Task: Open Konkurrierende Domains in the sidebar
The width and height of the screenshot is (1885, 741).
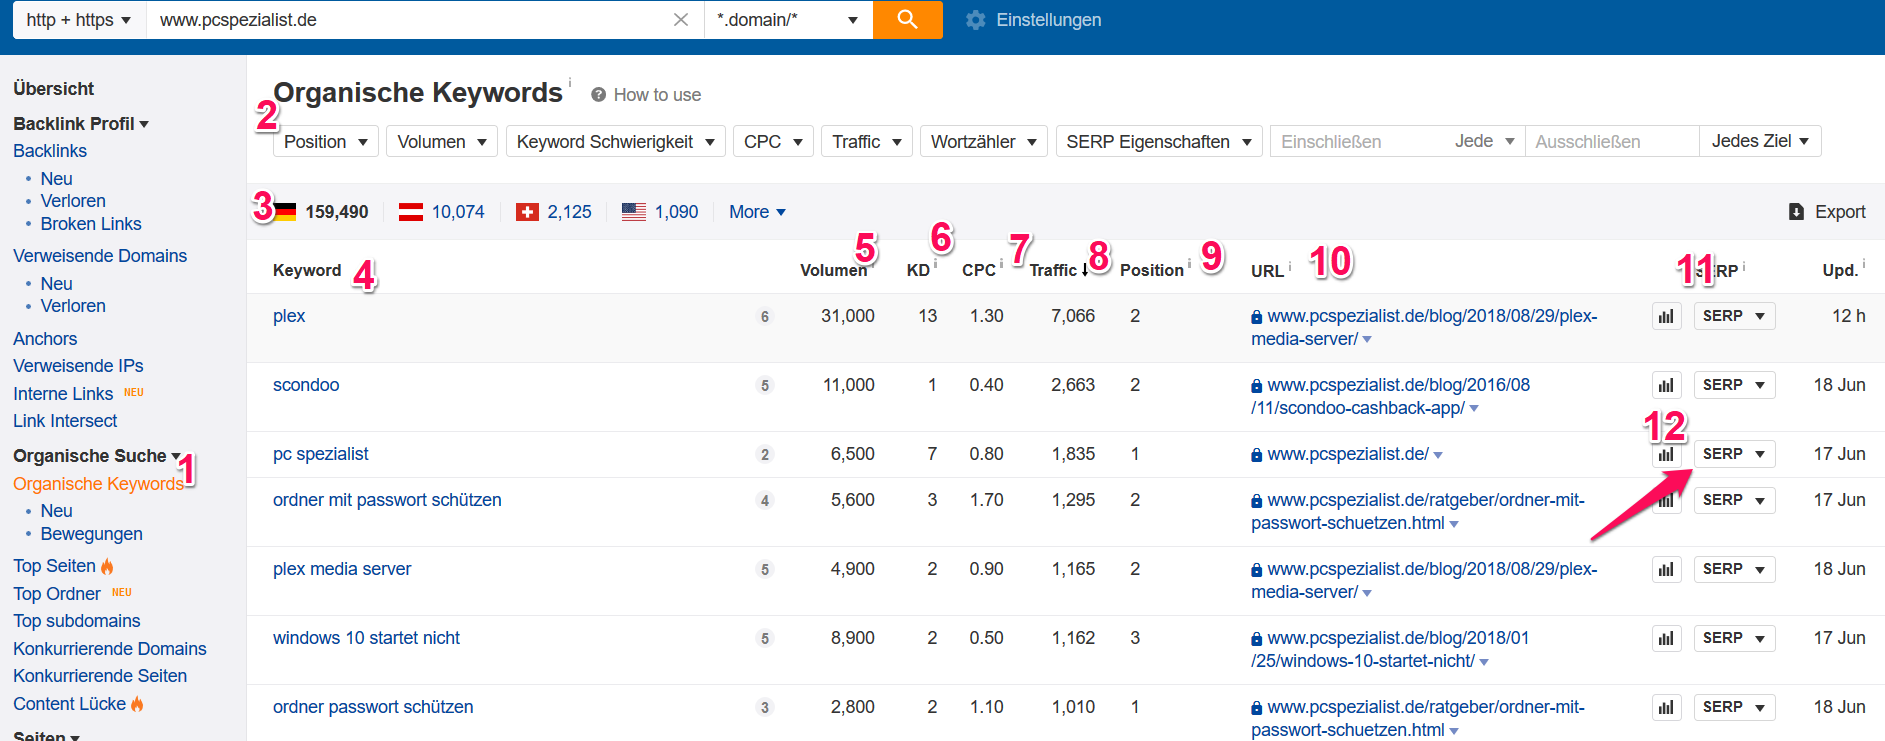Action: tap(110, 649)
